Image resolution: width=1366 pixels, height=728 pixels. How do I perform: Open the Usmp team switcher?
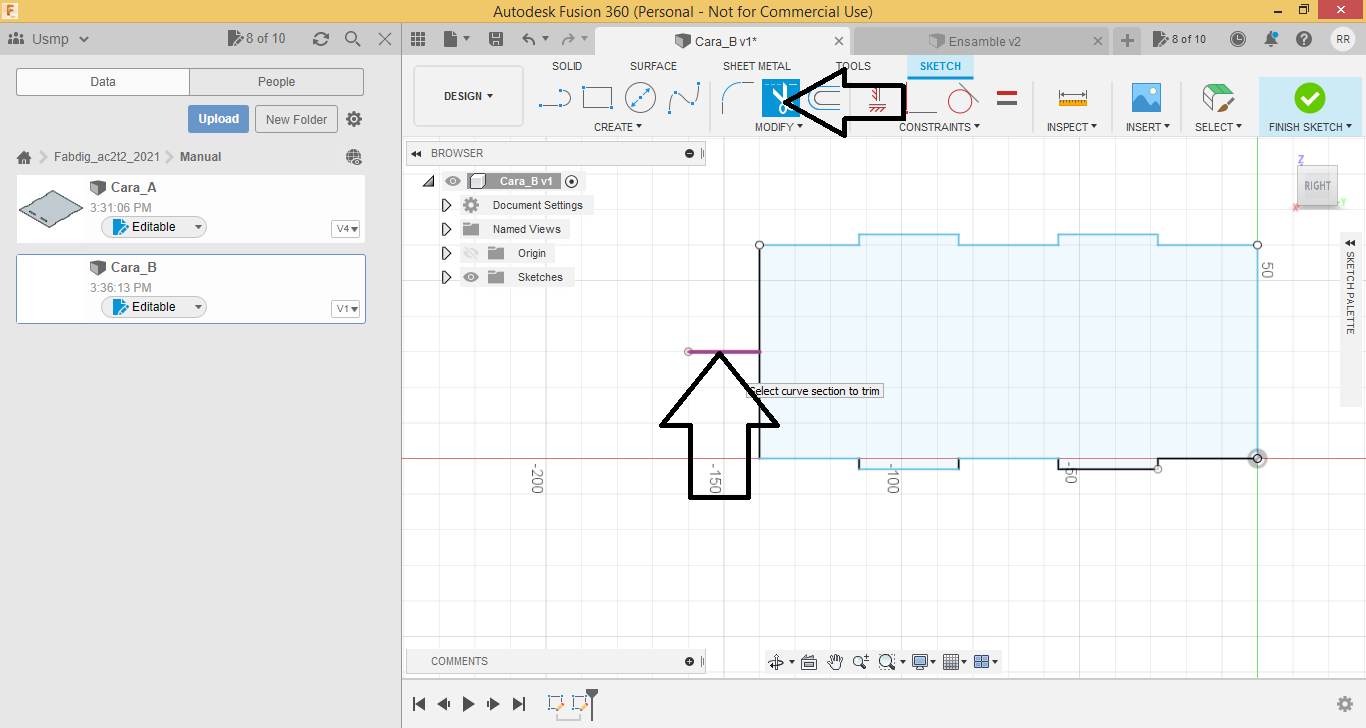50,39
